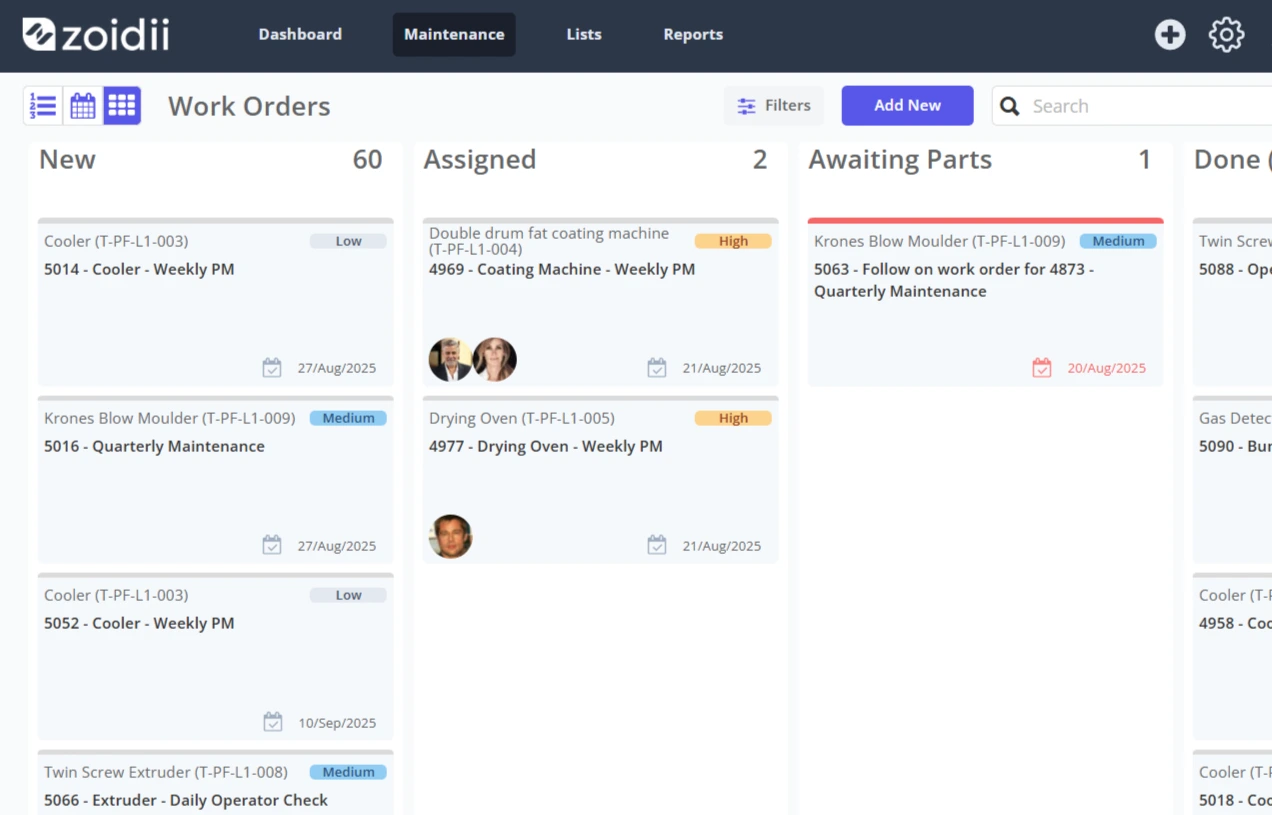Click due date 21/Aug/2025 on work order 4977
The width and height of the screenshot is (1272, 815).
tap(722, 546)
